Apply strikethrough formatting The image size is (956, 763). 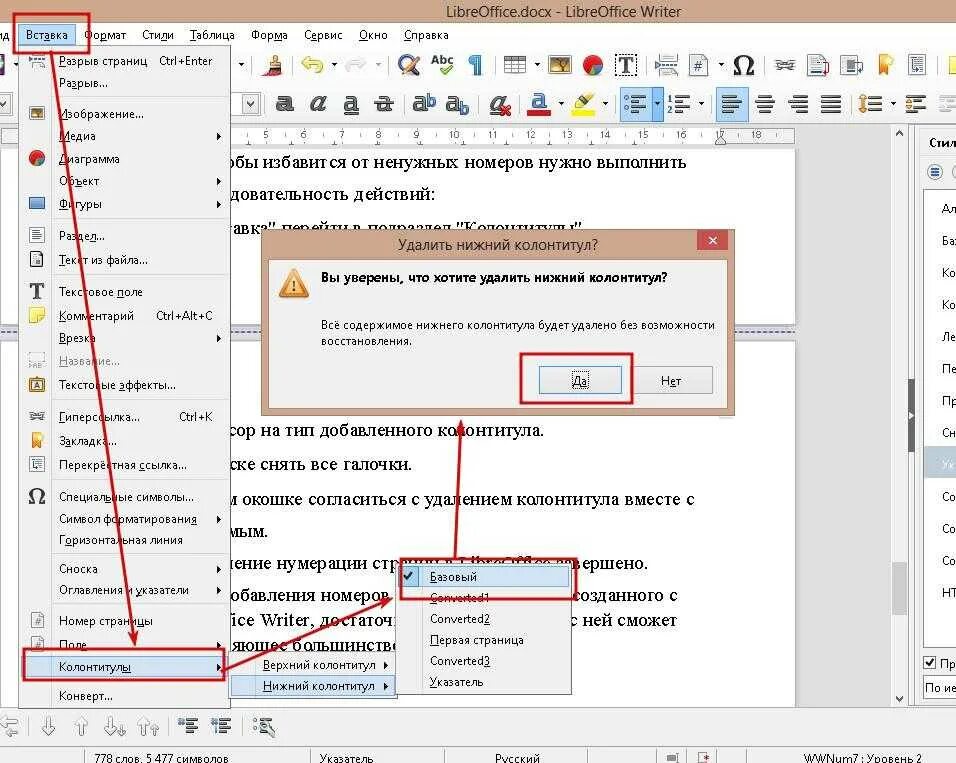pyautogui.click(x=383, y=104)
